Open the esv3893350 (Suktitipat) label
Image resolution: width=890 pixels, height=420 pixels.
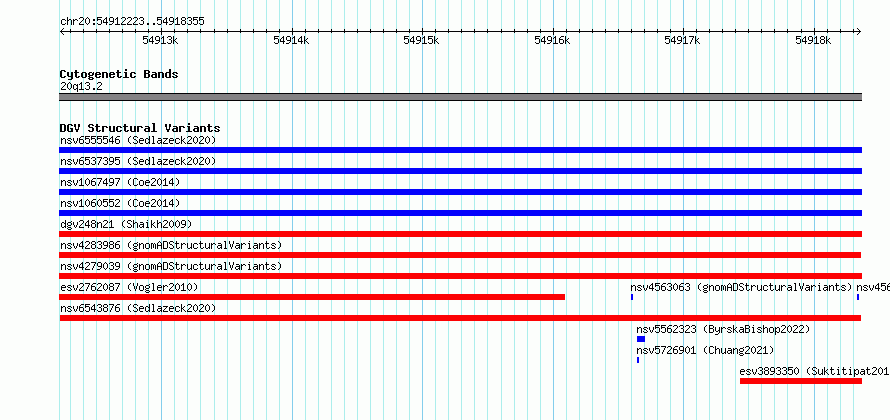(815, 371)
